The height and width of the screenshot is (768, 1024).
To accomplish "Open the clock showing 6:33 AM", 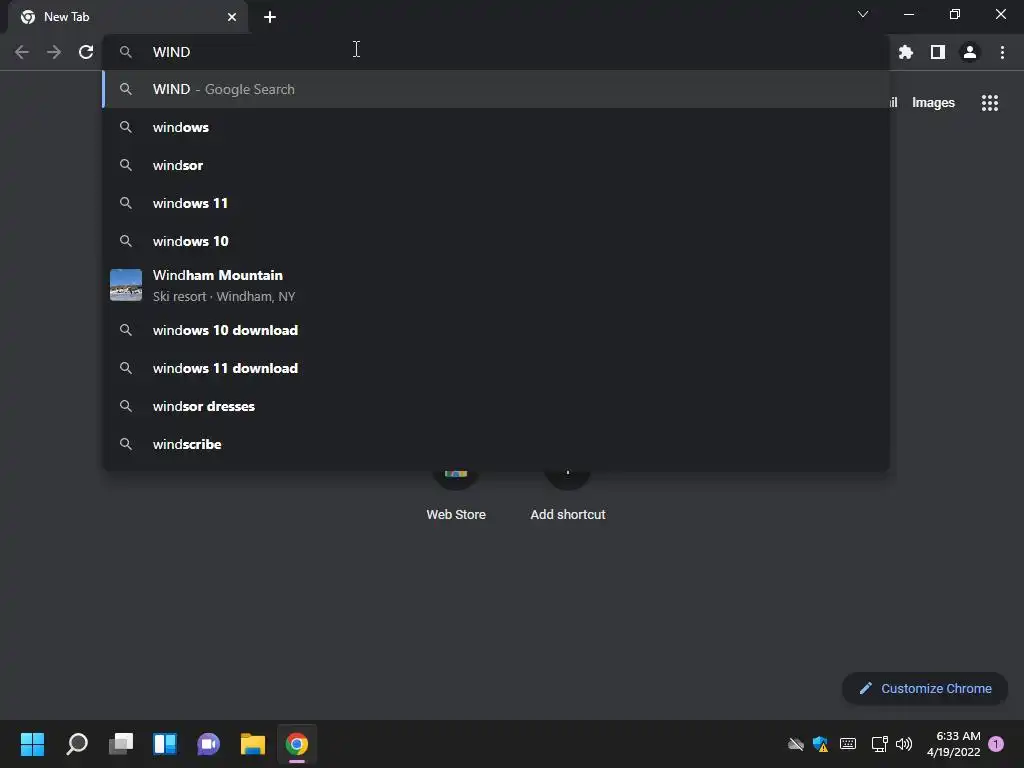I will coord(953,744).
